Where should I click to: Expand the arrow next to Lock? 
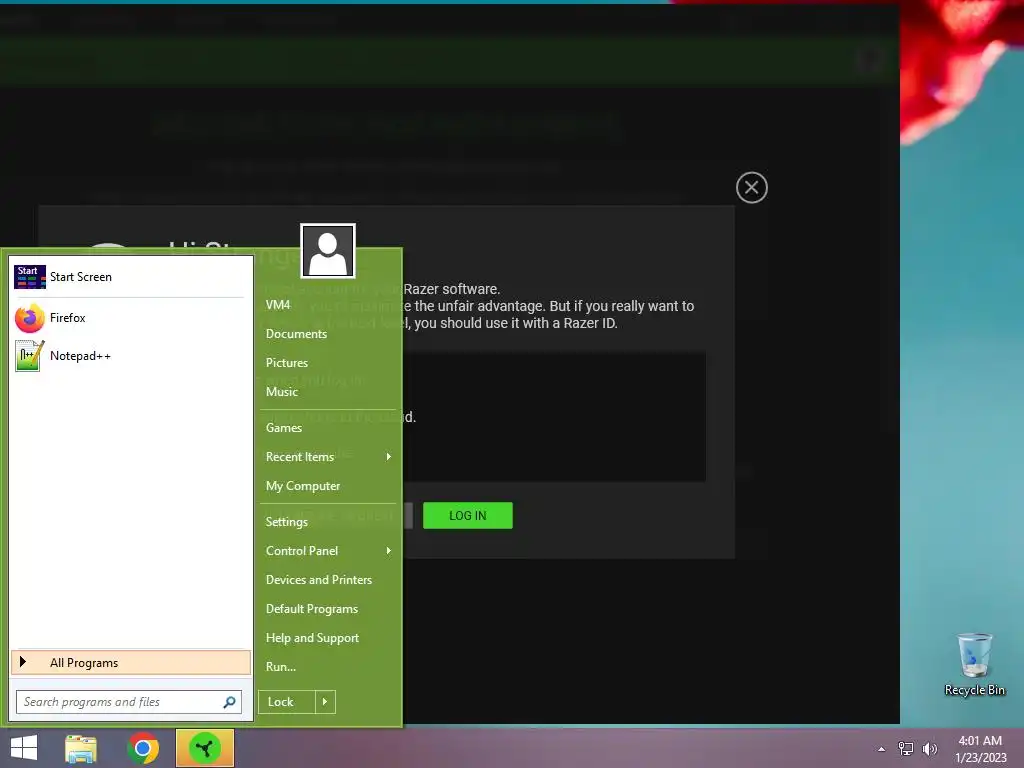pos(325,702)
